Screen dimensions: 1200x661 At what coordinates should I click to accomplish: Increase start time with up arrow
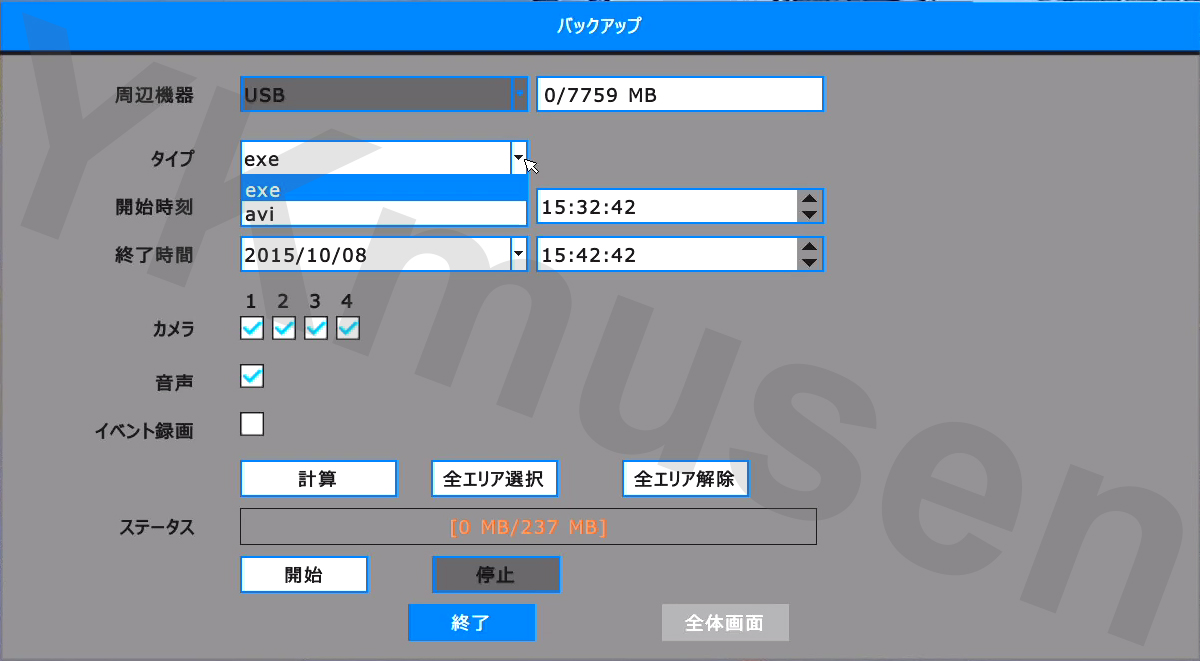(811, 198)
